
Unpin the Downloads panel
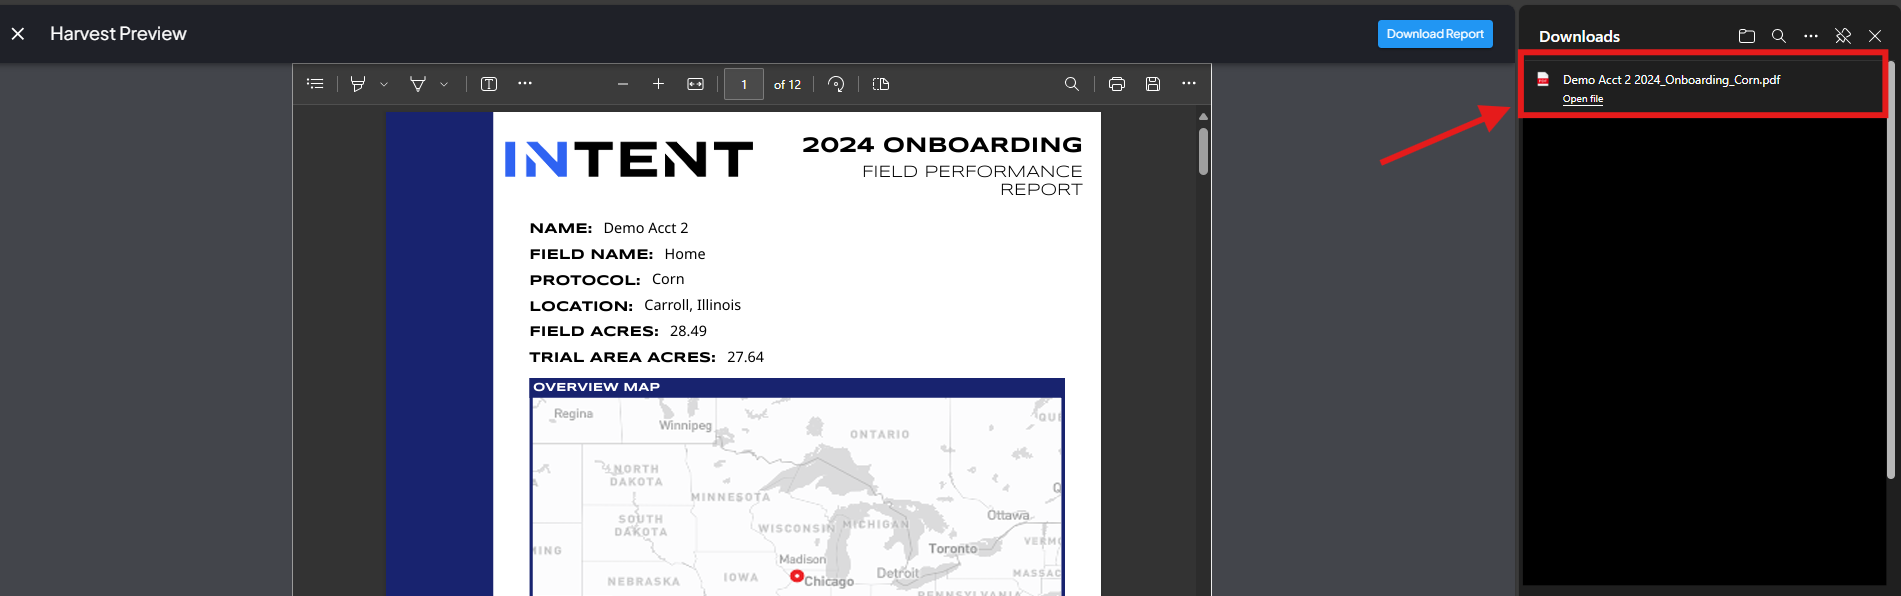[1843, 36]
